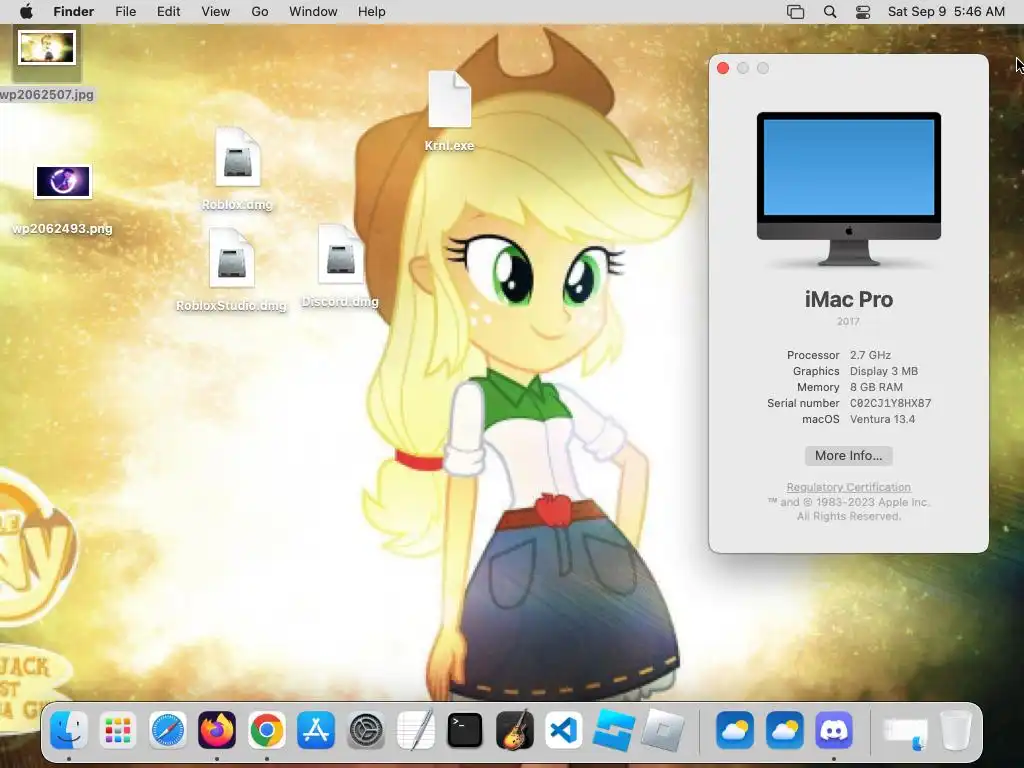Open the Regulatory Certification link
1024x768 pixels.
tap(848, 487)
